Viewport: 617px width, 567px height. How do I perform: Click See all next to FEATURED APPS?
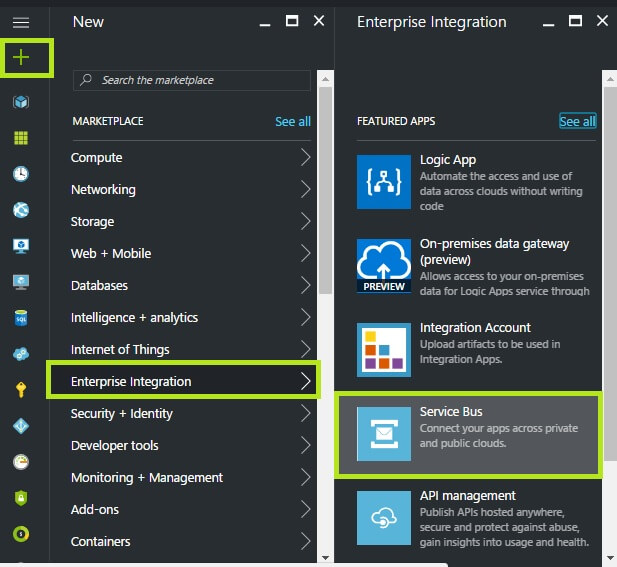click(577, 122)
